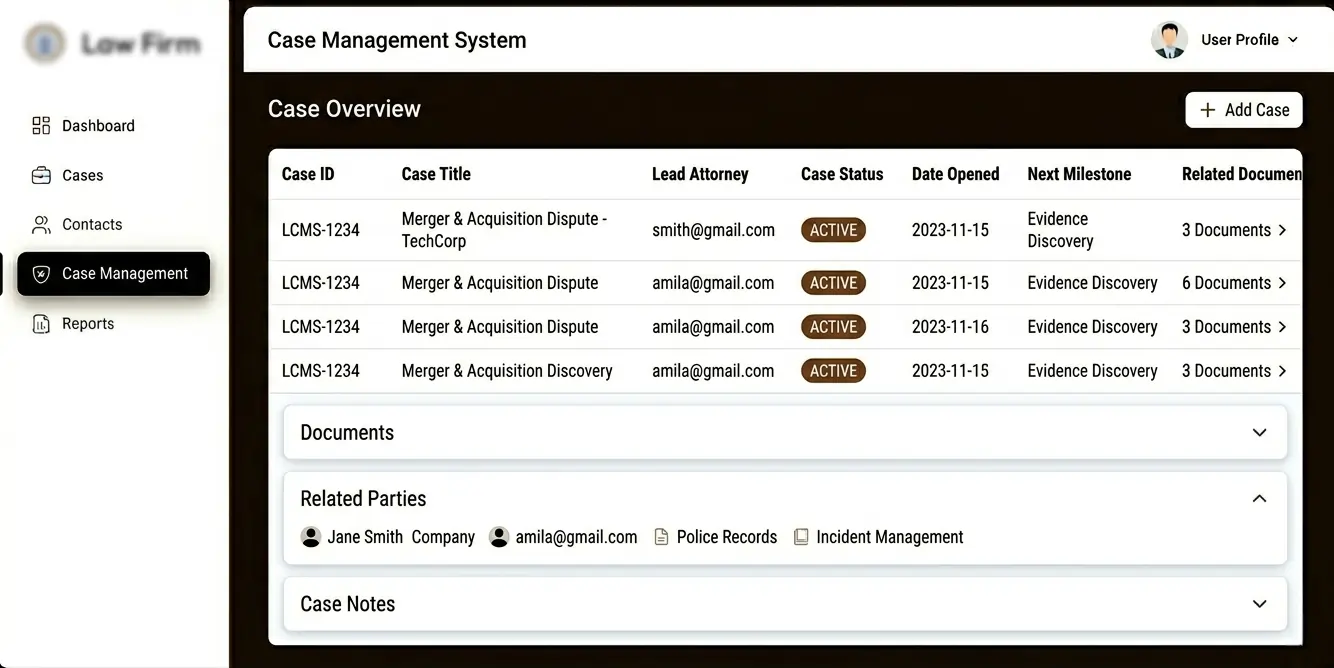Click the Dashboard grid icon in sidebar
This screenshot has height=668, width=1334.
(41, 126)
